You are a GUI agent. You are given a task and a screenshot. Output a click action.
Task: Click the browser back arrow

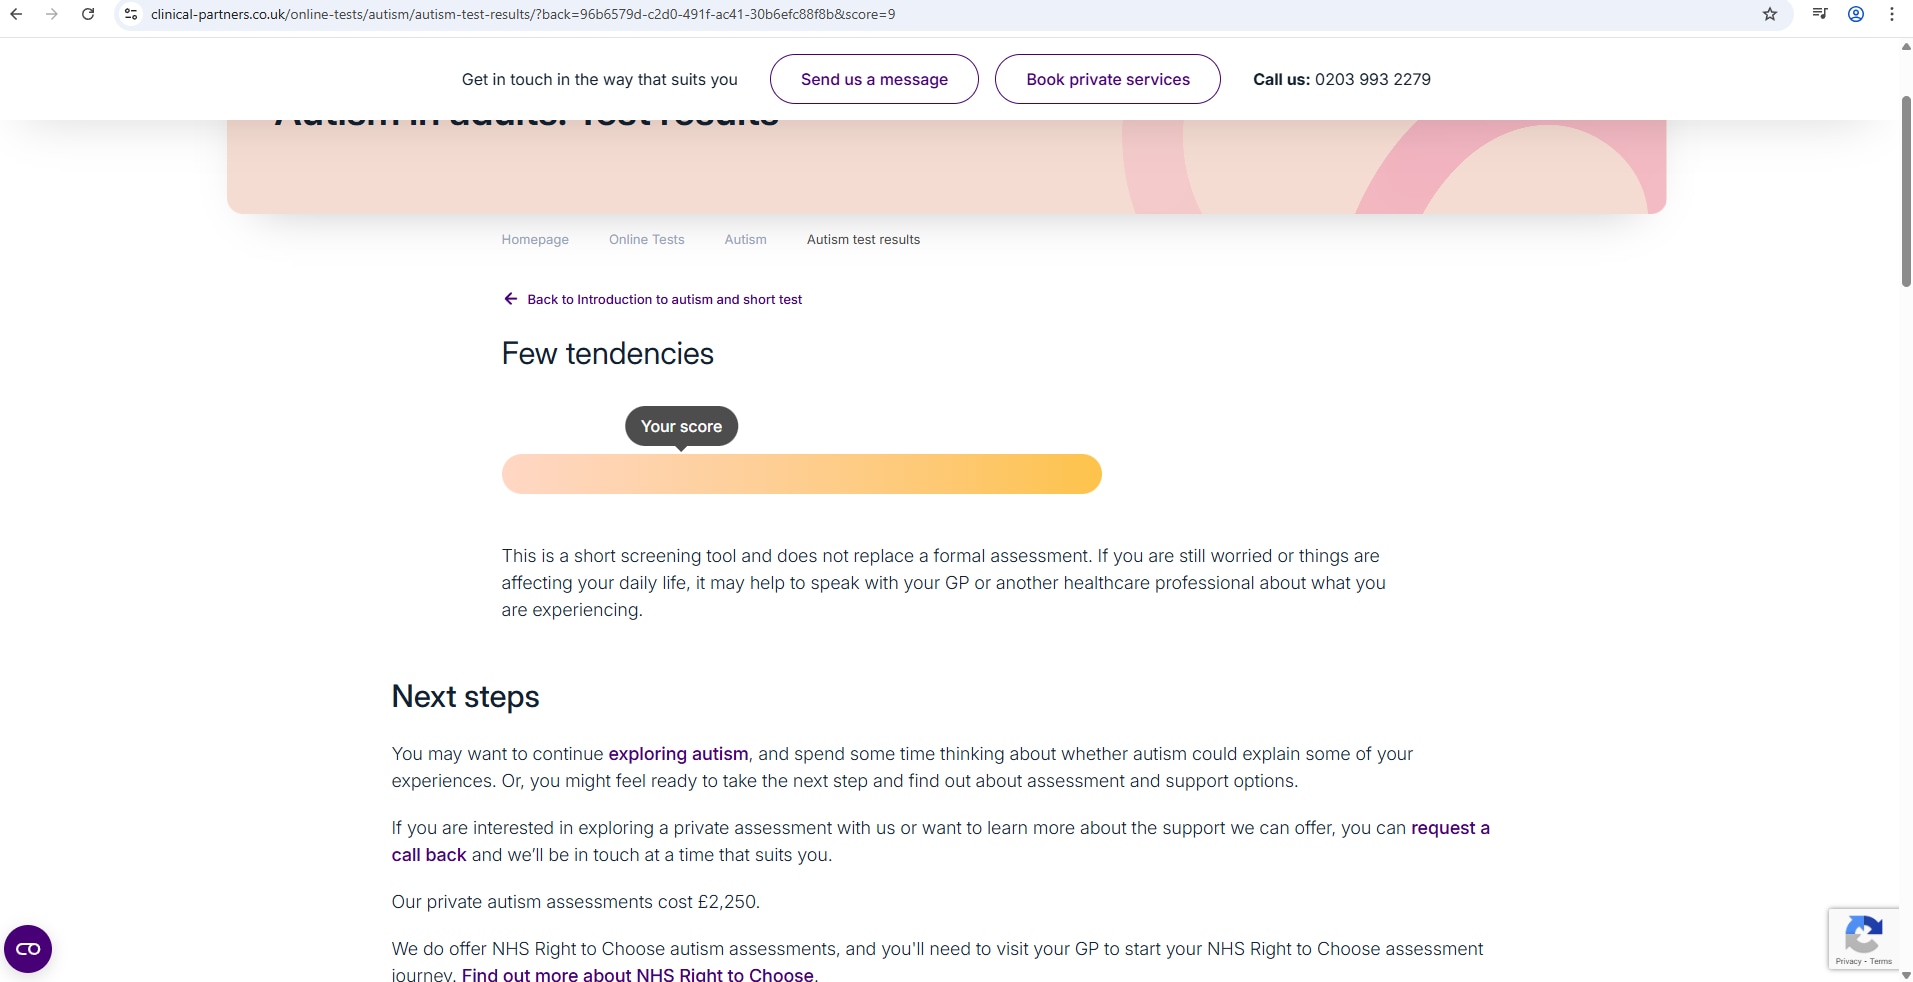click(x=16, y=14)
